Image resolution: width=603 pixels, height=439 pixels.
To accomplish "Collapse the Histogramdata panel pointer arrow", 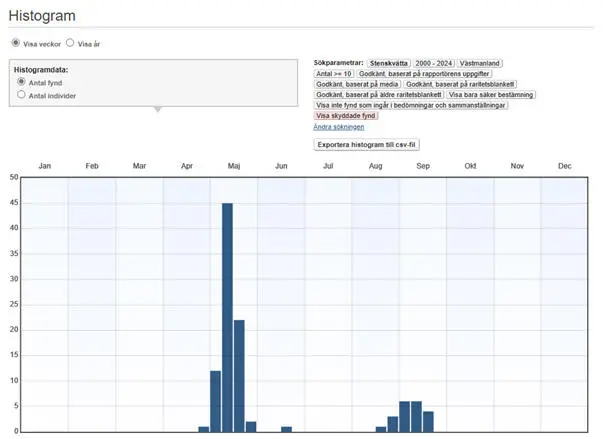I will [x=155, y=110].
